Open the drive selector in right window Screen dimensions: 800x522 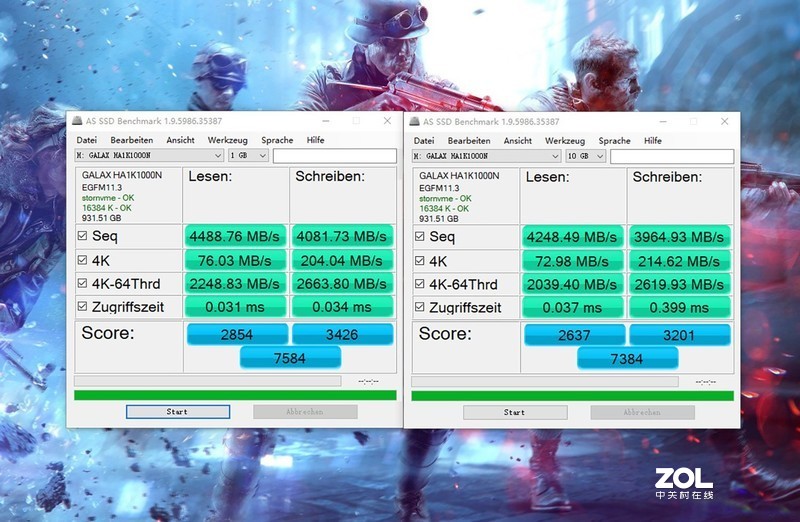pos(486,156)
